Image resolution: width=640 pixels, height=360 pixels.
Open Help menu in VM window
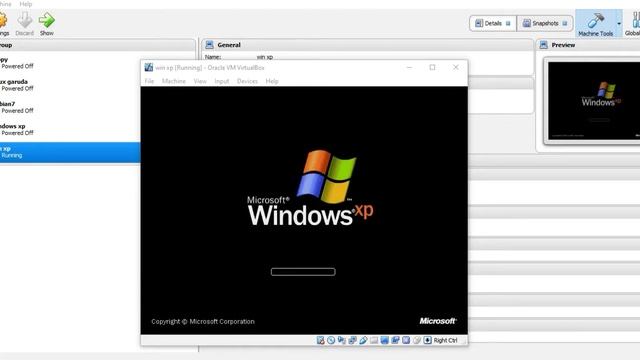[x=272, y=81]
